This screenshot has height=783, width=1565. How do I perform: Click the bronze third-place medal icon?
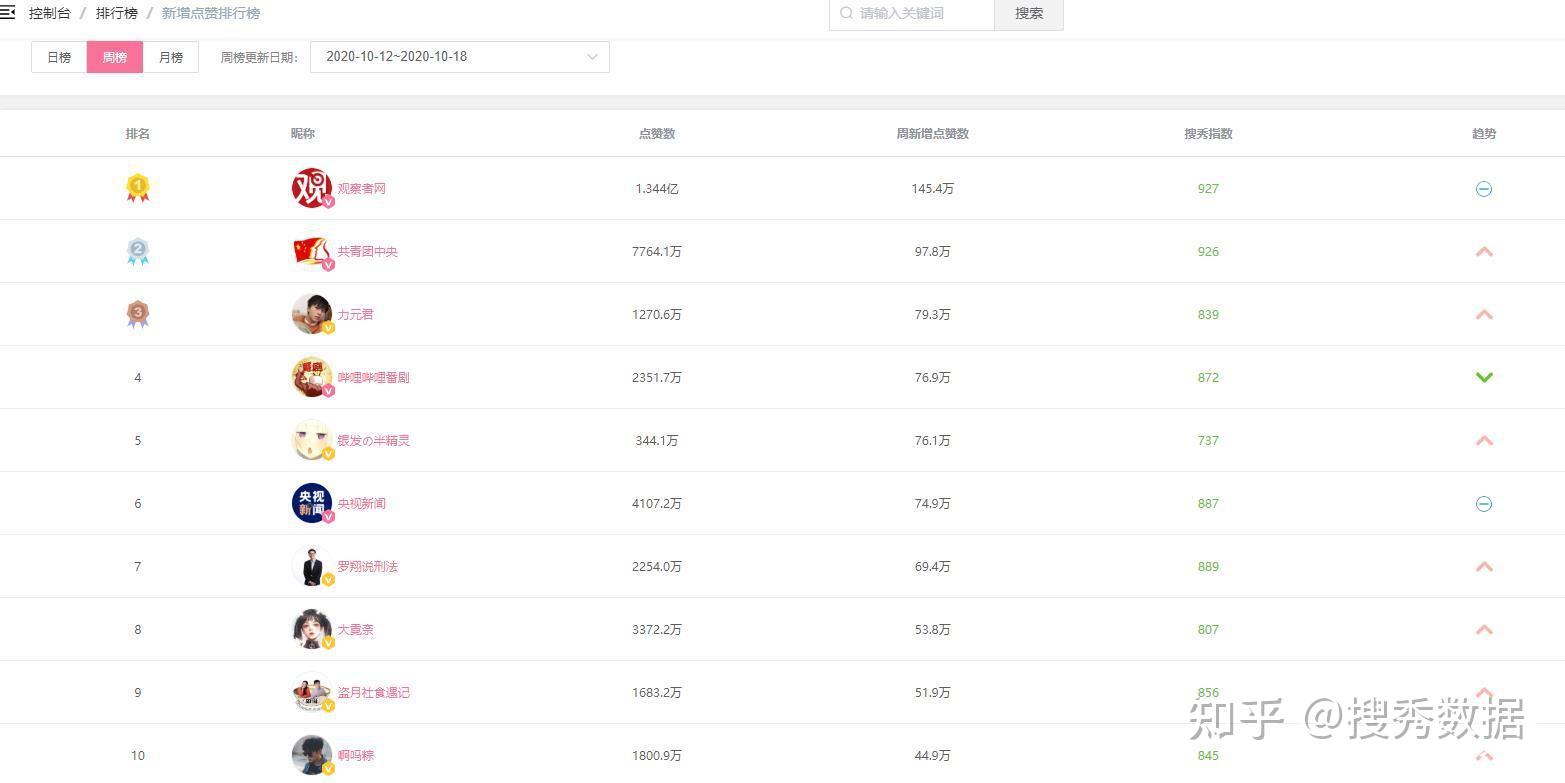point(138,314)
